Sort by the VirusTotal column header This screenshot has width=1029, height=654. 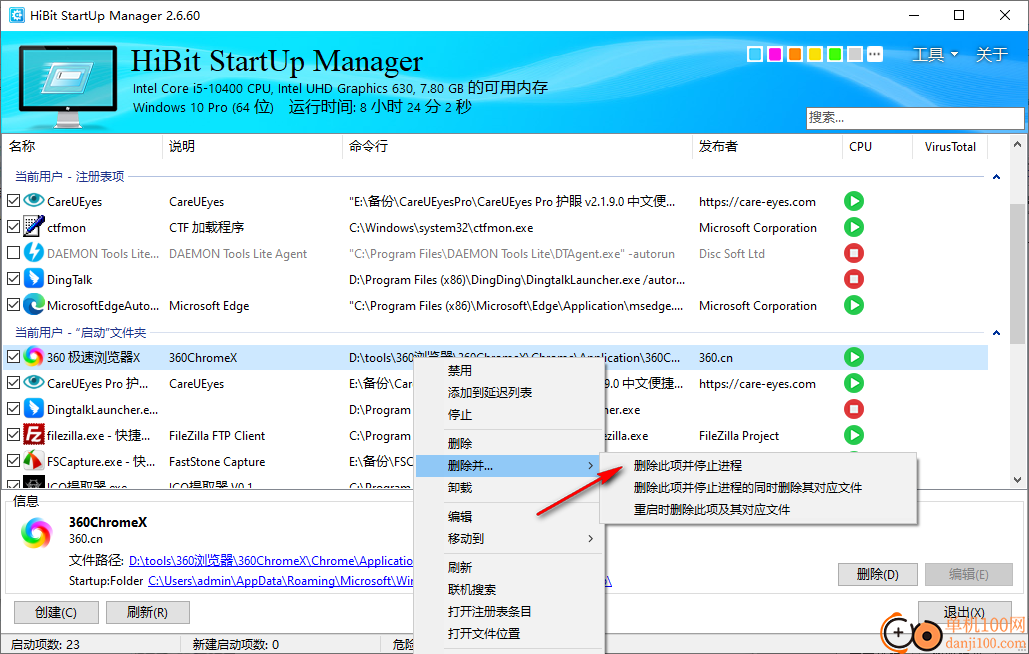coord(950,146)
